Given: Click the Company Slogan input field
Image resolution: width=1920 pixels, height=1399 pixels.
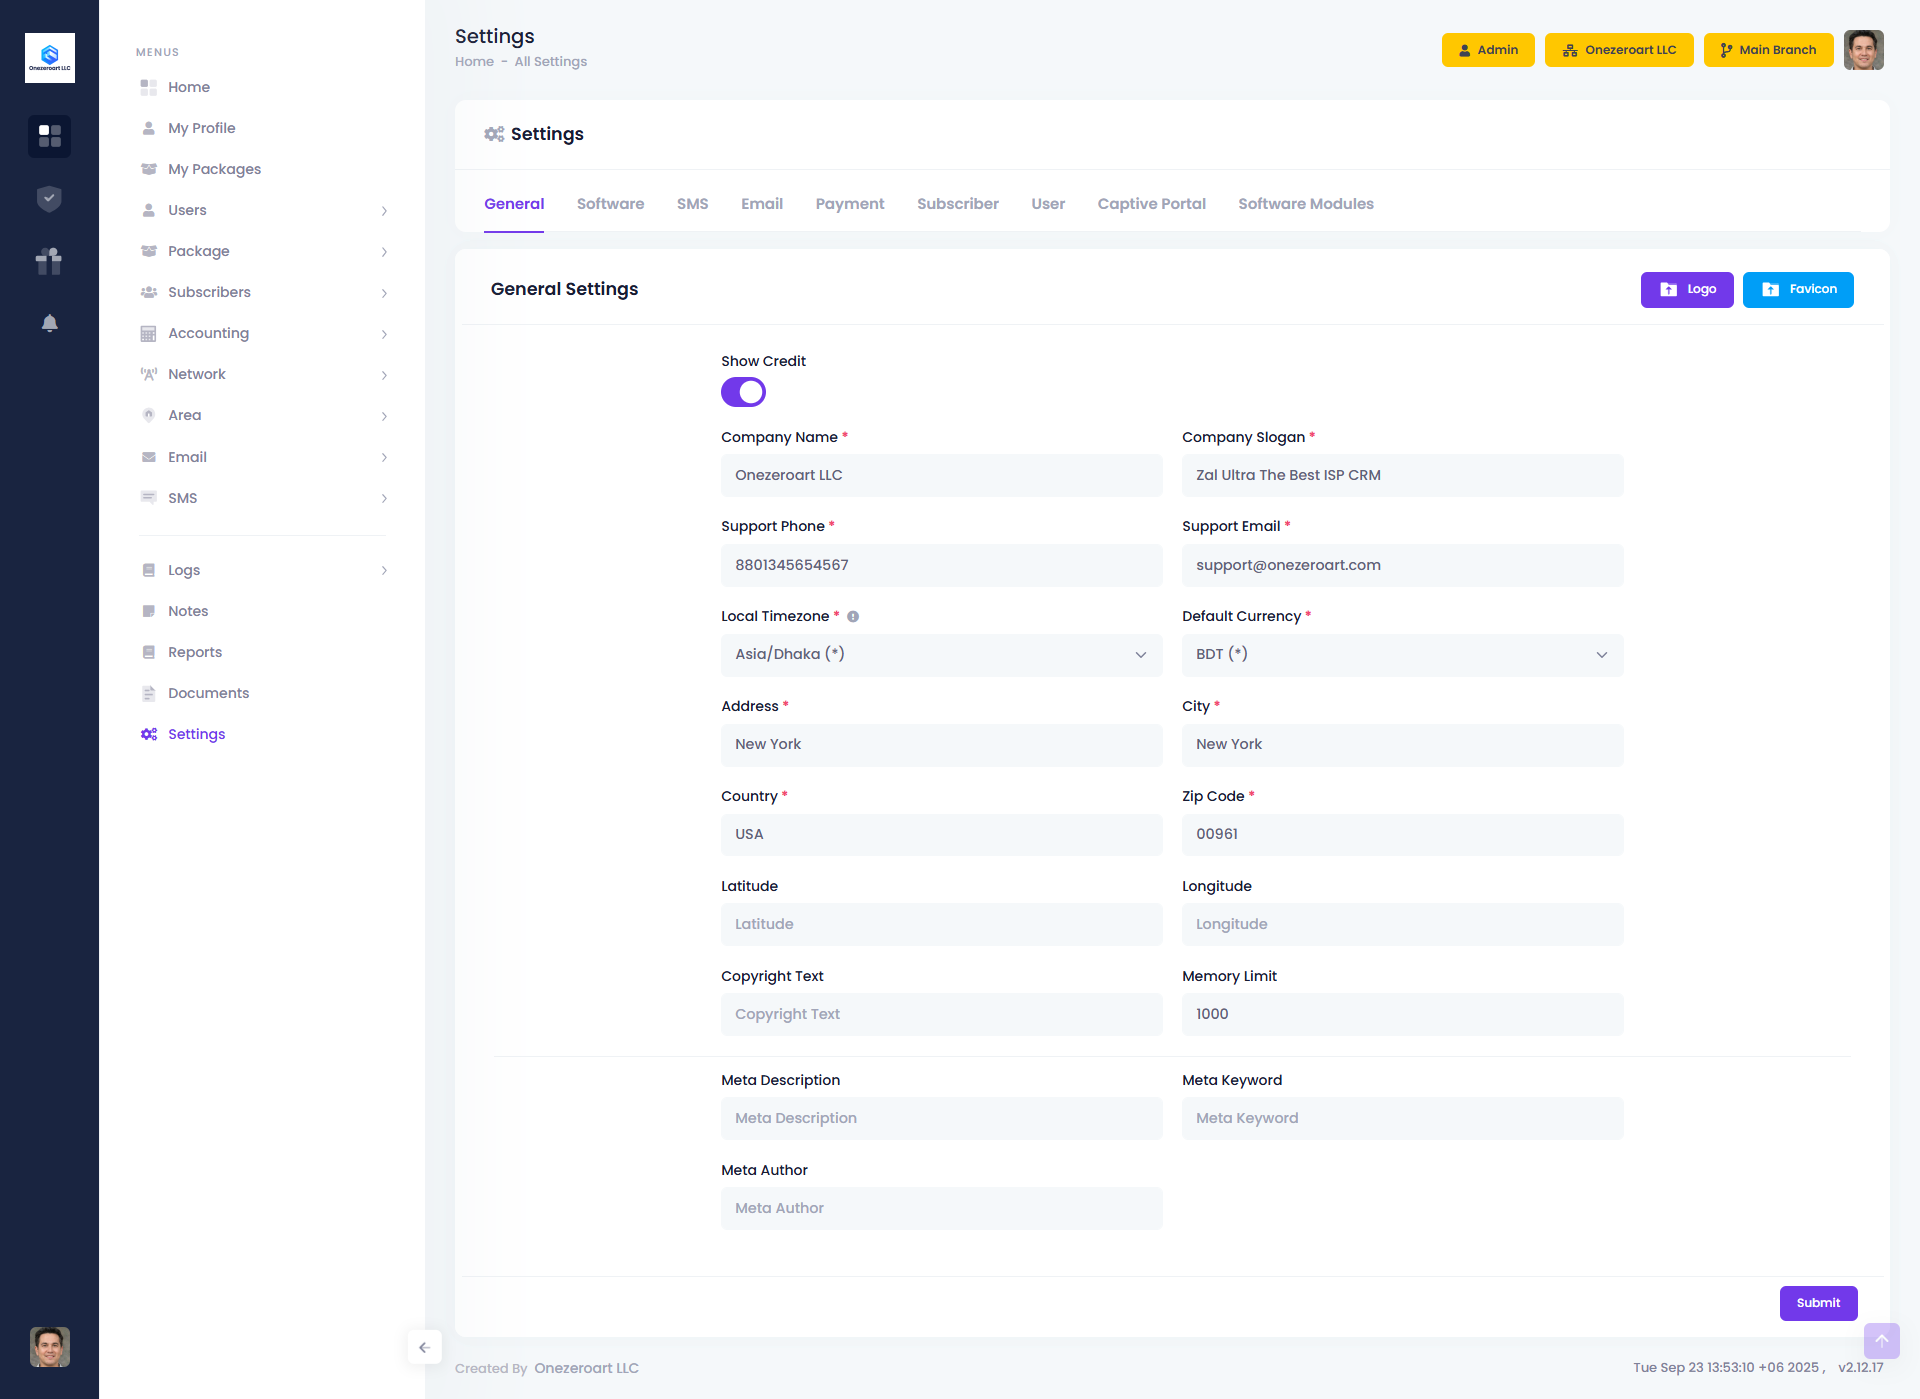Looking at the screenshot, I should 1402,476.
